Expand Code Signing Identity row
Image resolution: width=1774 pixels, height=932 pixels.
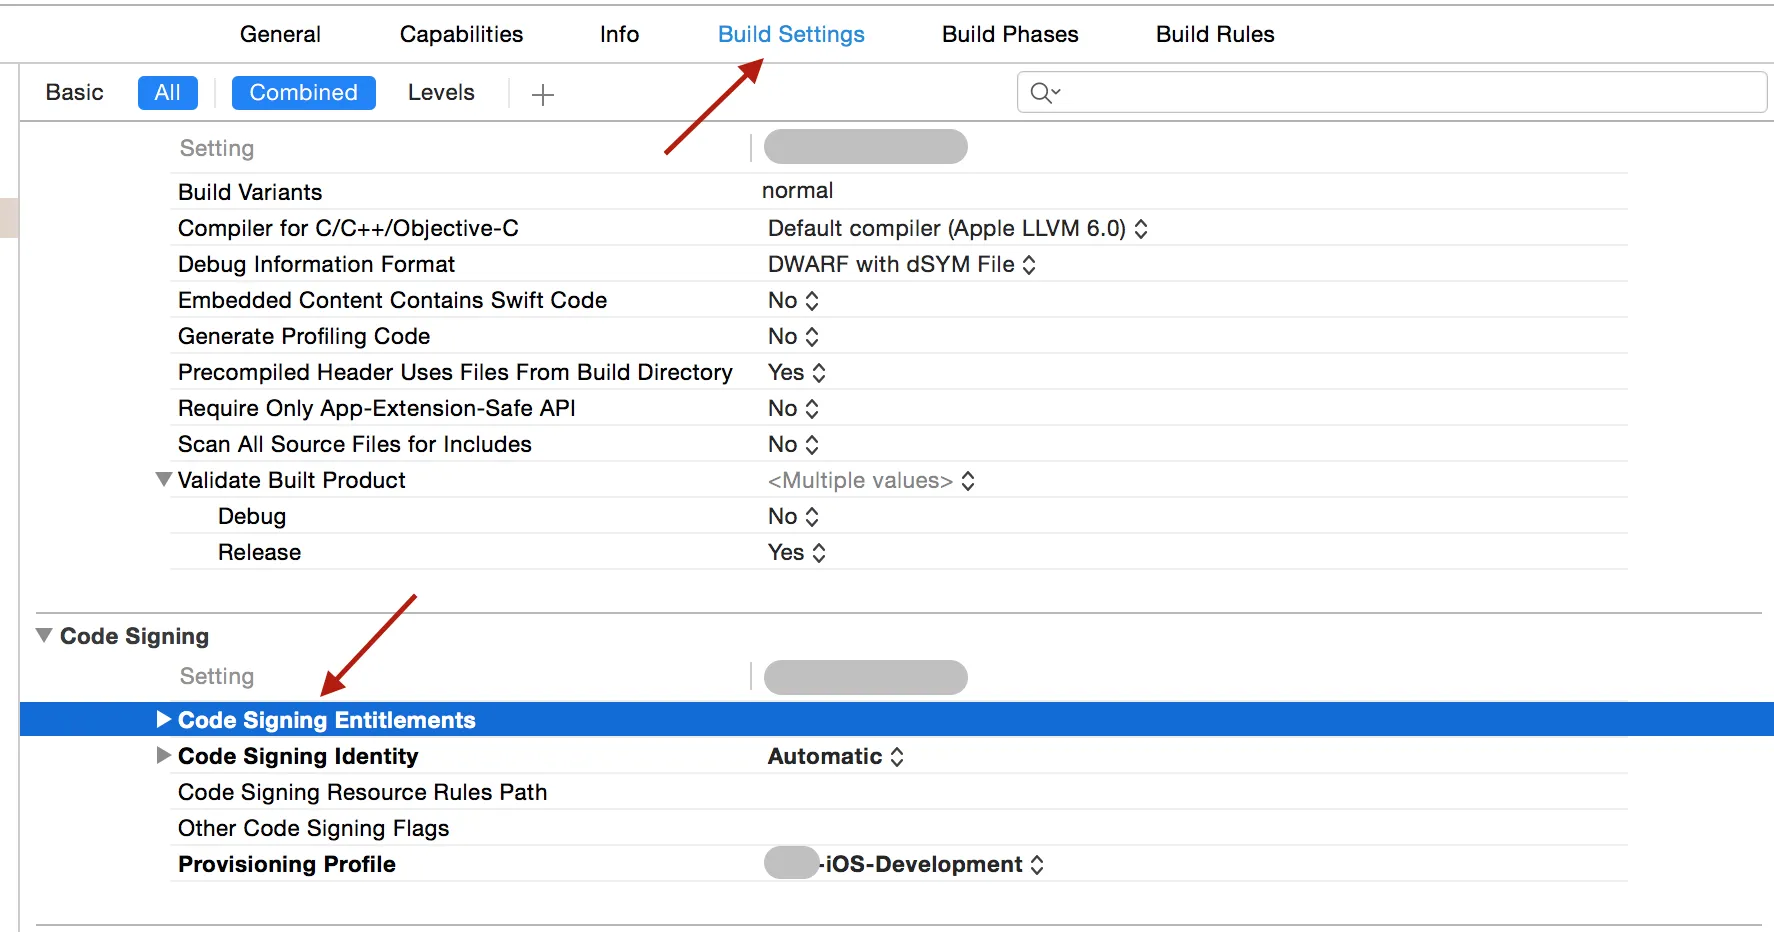click(x=164, y=755)
